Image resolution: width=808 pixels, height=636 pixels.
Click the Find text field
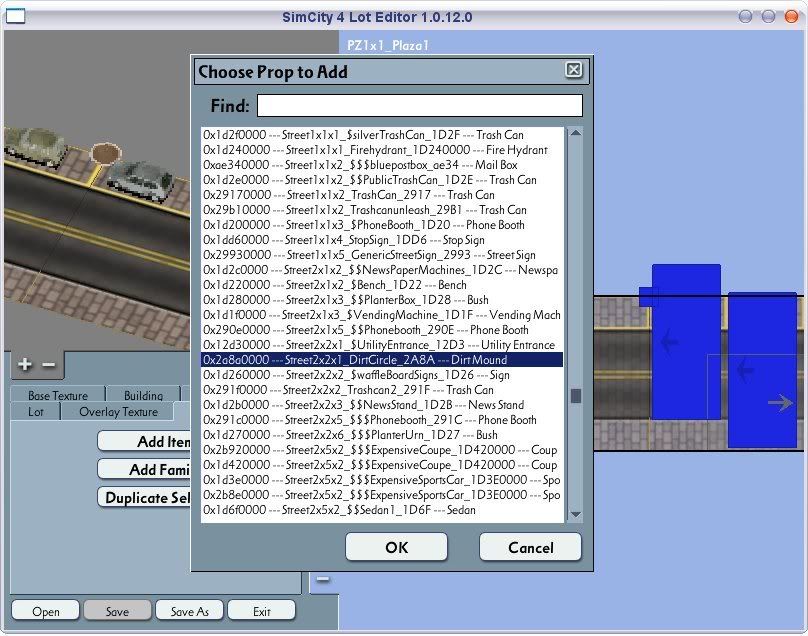419,105
